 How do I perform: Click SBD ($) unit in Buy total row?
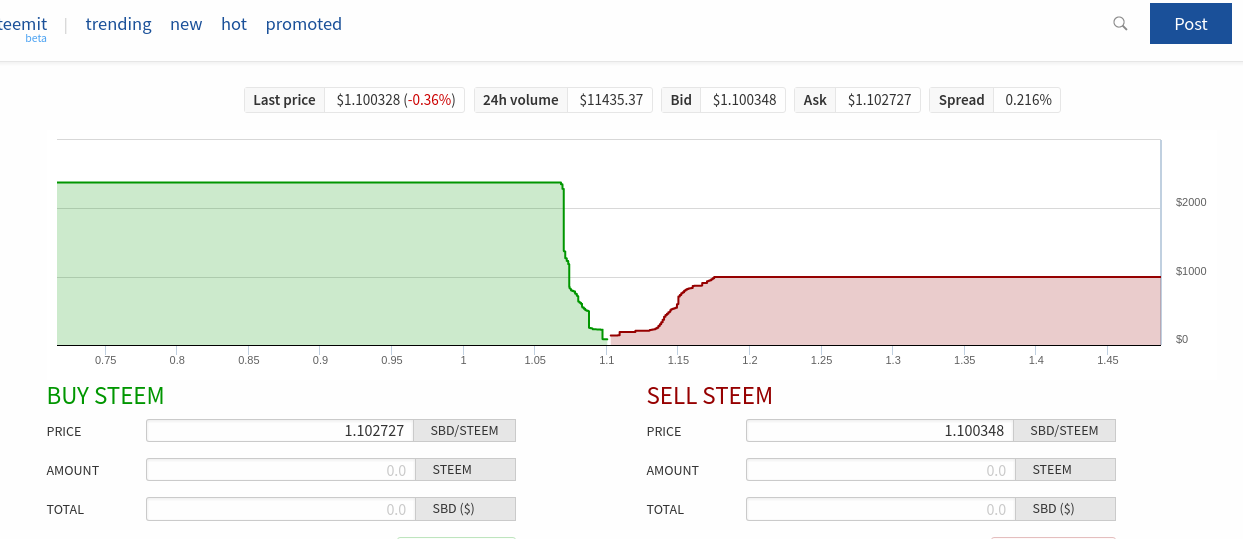tap(465, 509)
